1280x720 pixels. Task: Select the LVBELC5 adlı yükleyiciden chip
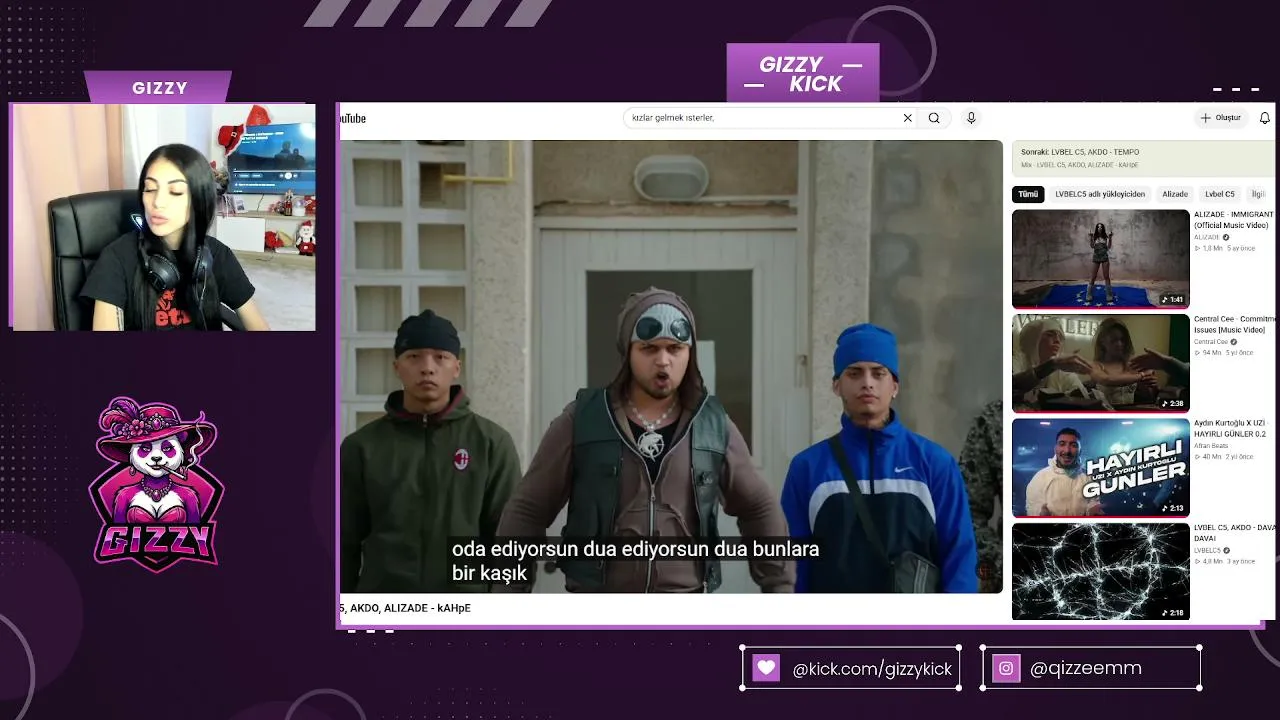(x=1100, y=194)
